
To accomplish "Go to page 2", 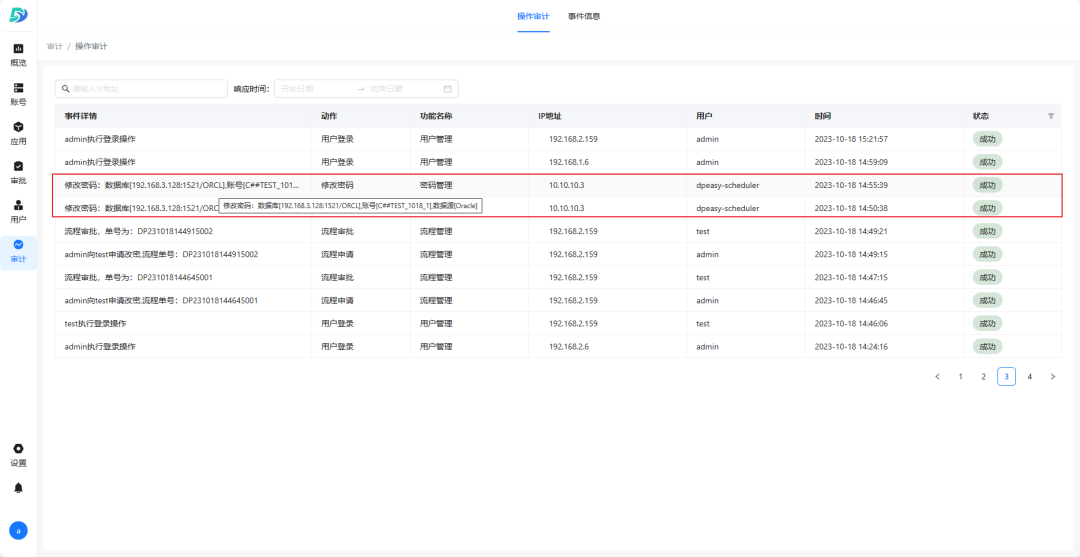I will tap(984, 377).
